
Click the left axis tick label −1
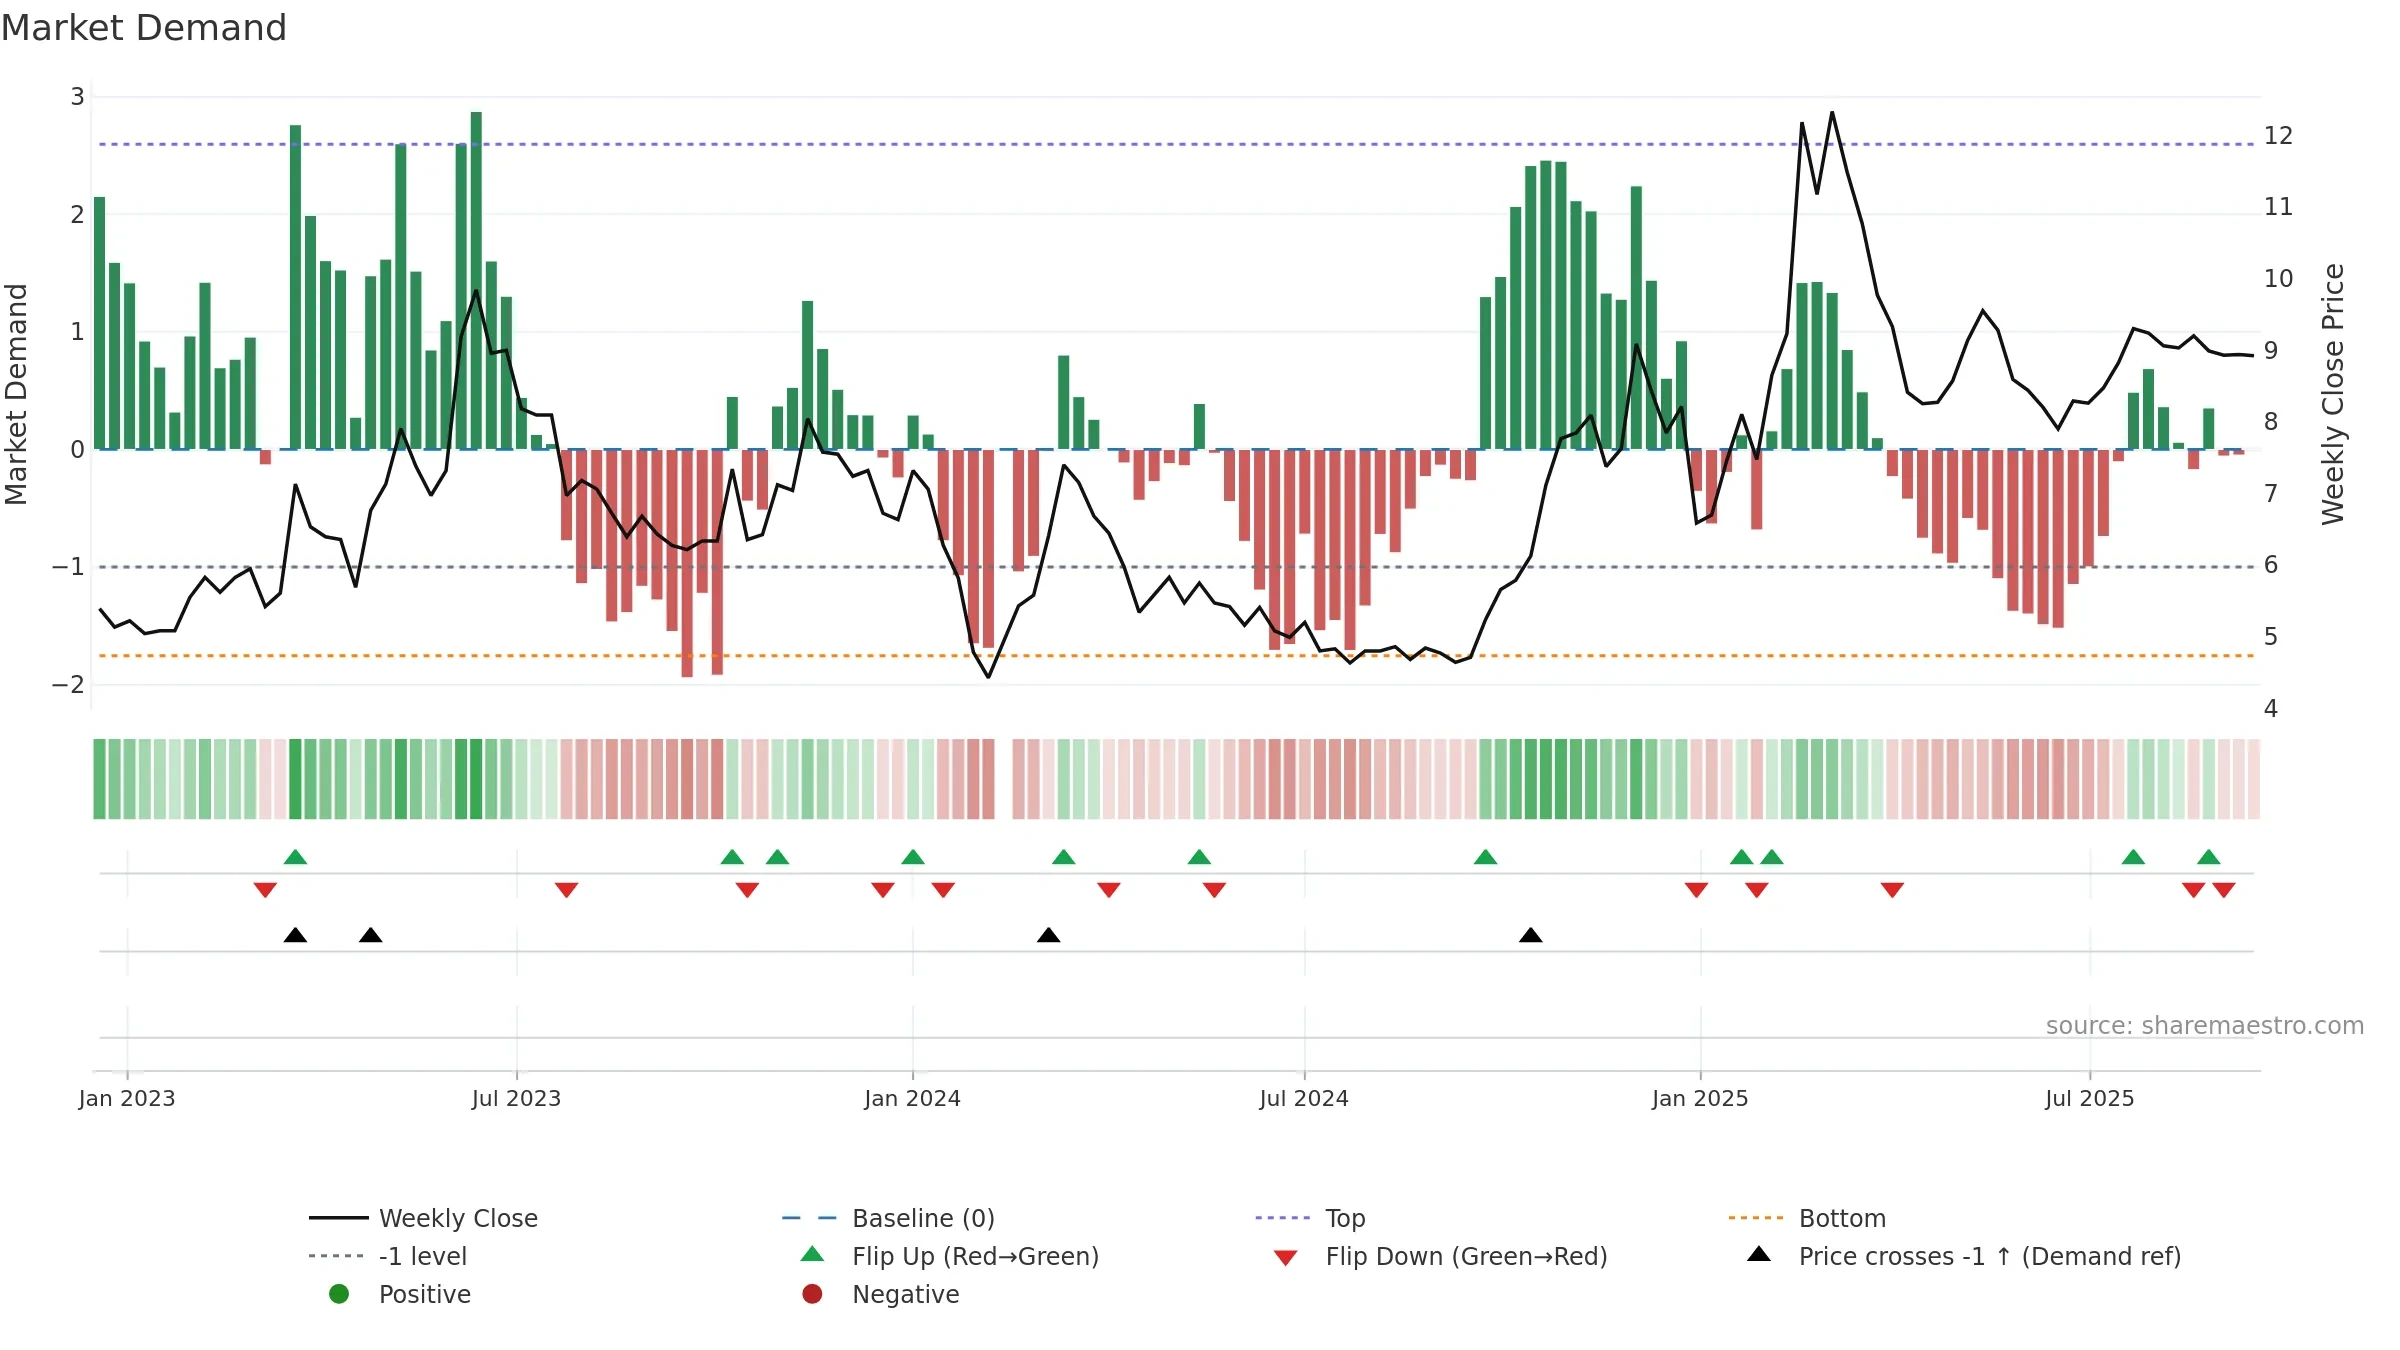(x=68, y=567)
